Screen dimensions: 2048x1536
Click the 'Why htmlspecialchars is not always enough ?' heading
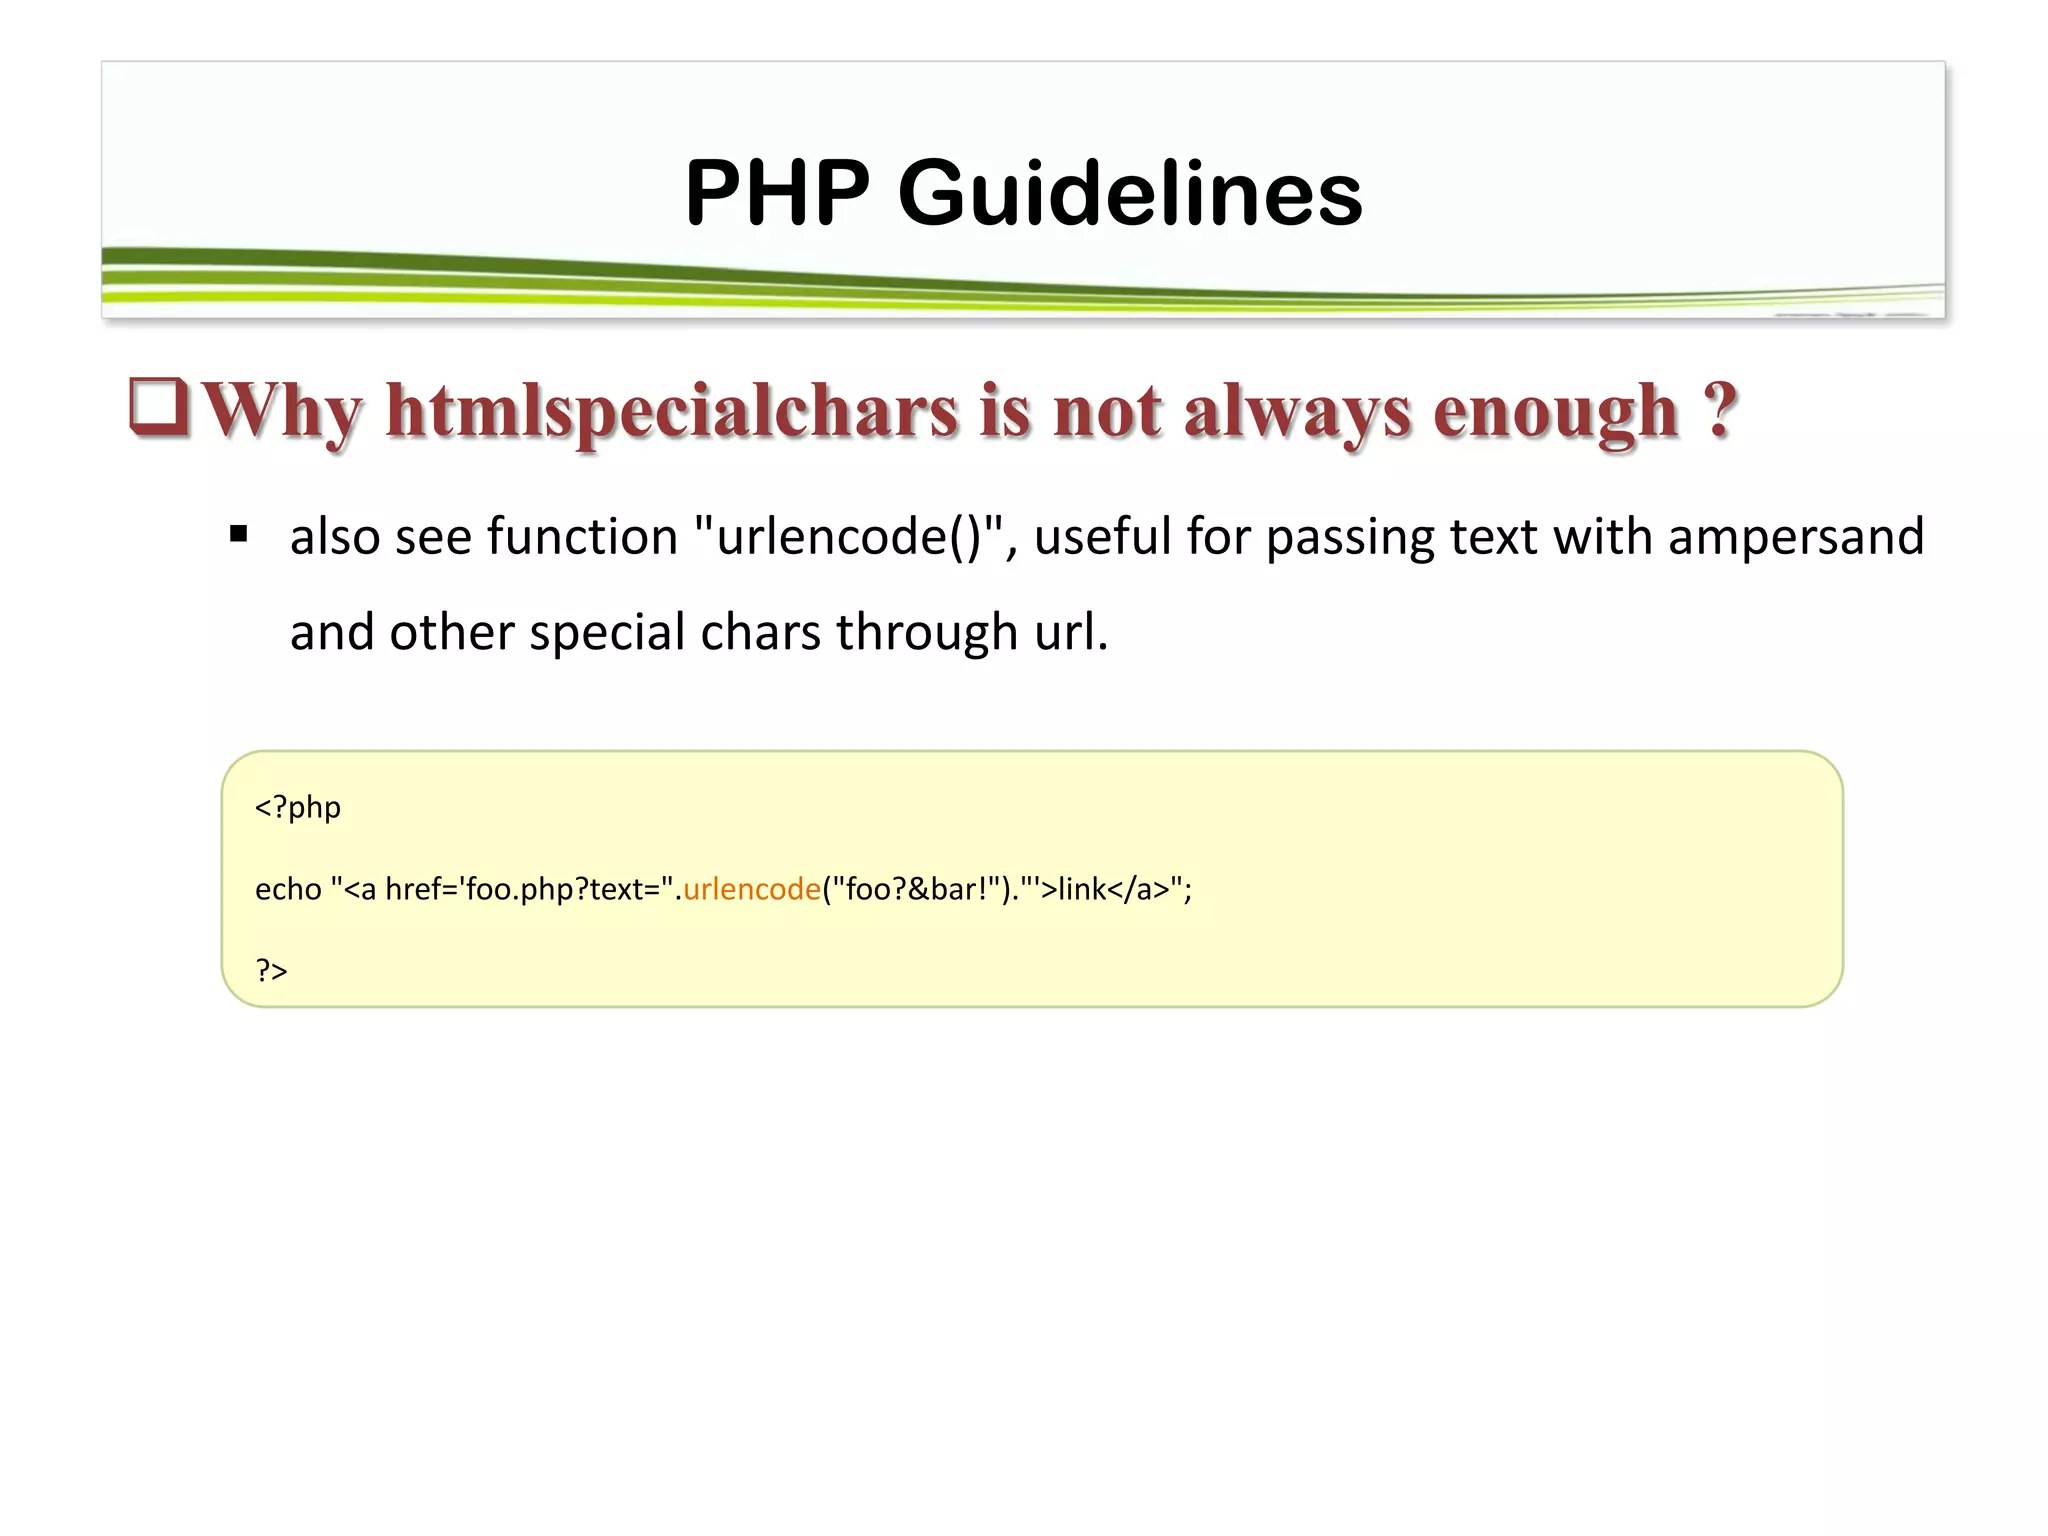(x=970, y=411)
